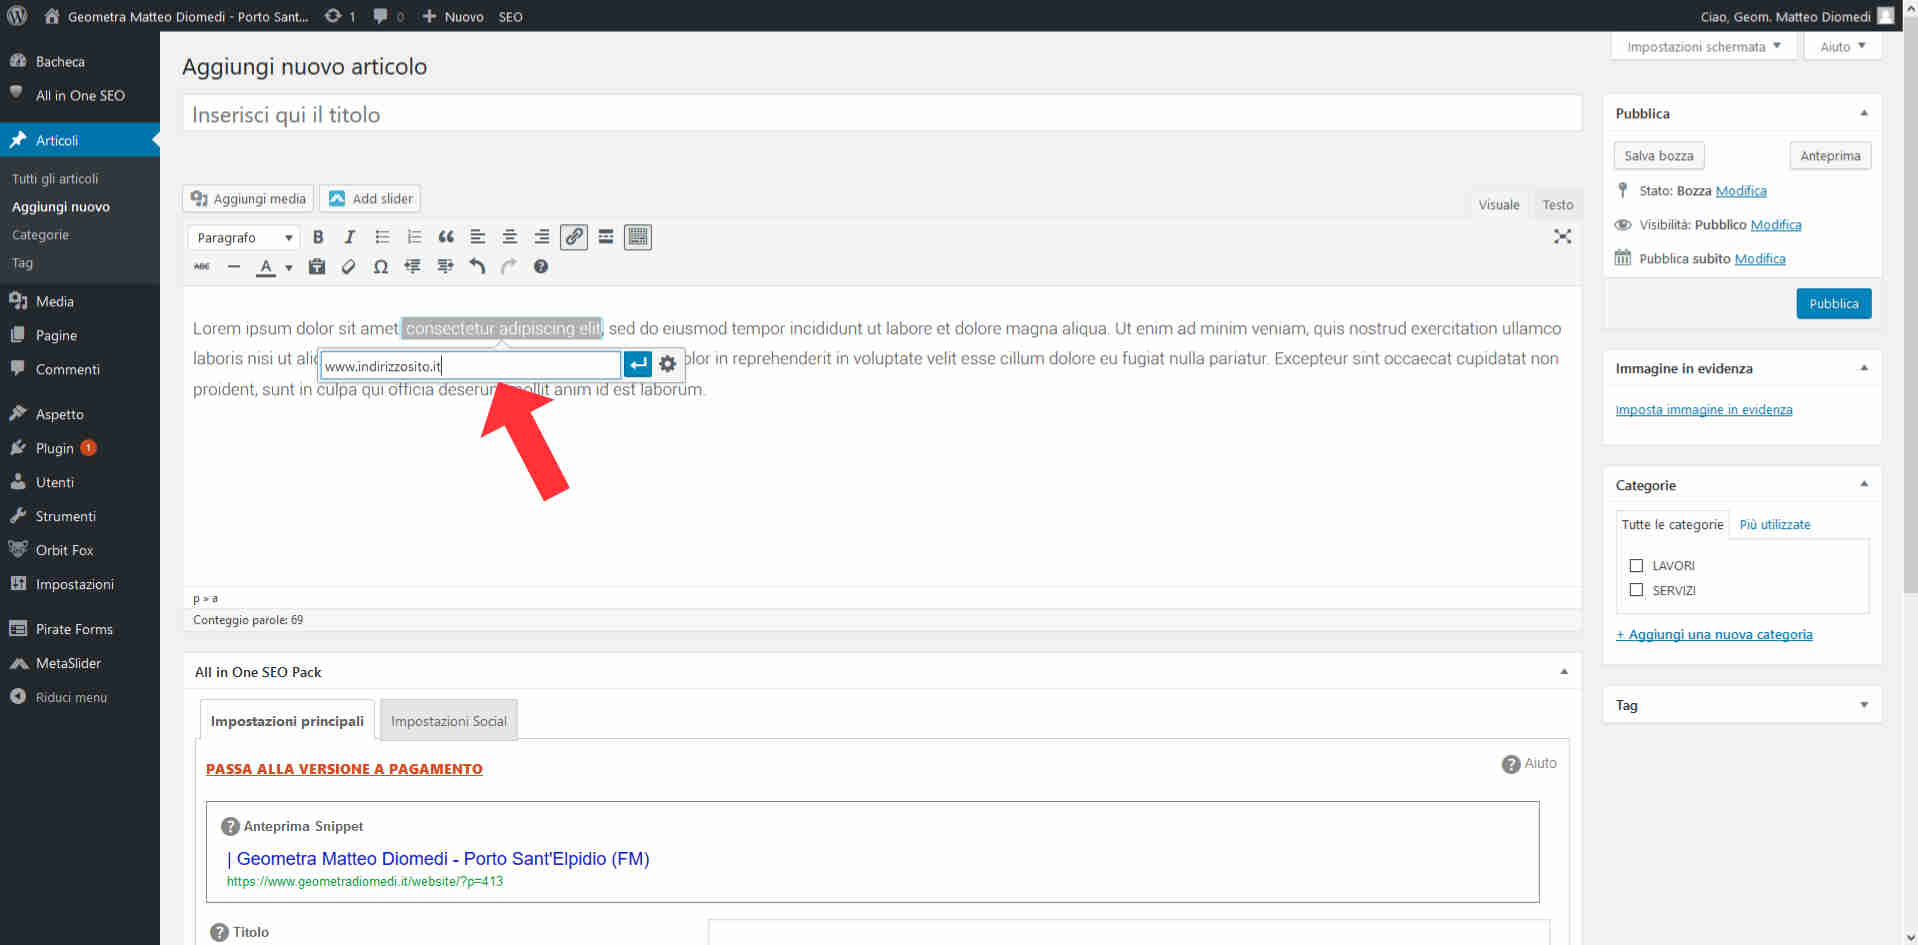Expand the Aiuto dropdown at top

pyautogui.click(x=1842, y=46)
